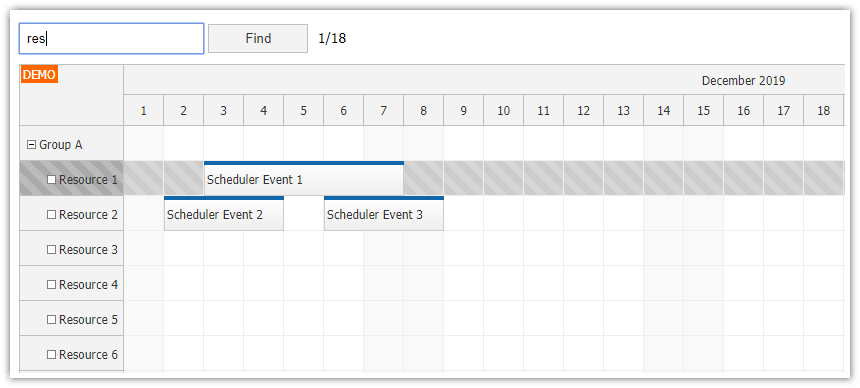Collapse the Group A tree node
The width and height of the screenshot is (860, 388).
(32, 145)
